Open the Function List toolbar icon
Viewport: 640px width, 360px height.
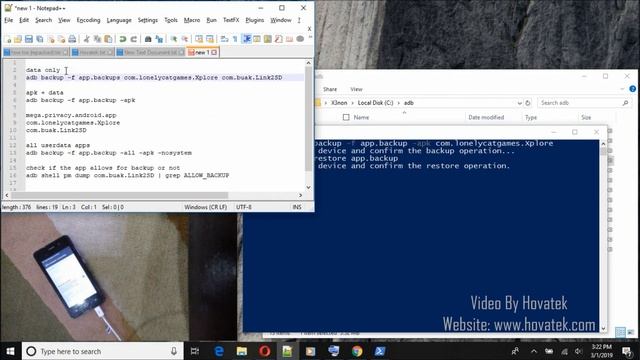pos(278,39)
